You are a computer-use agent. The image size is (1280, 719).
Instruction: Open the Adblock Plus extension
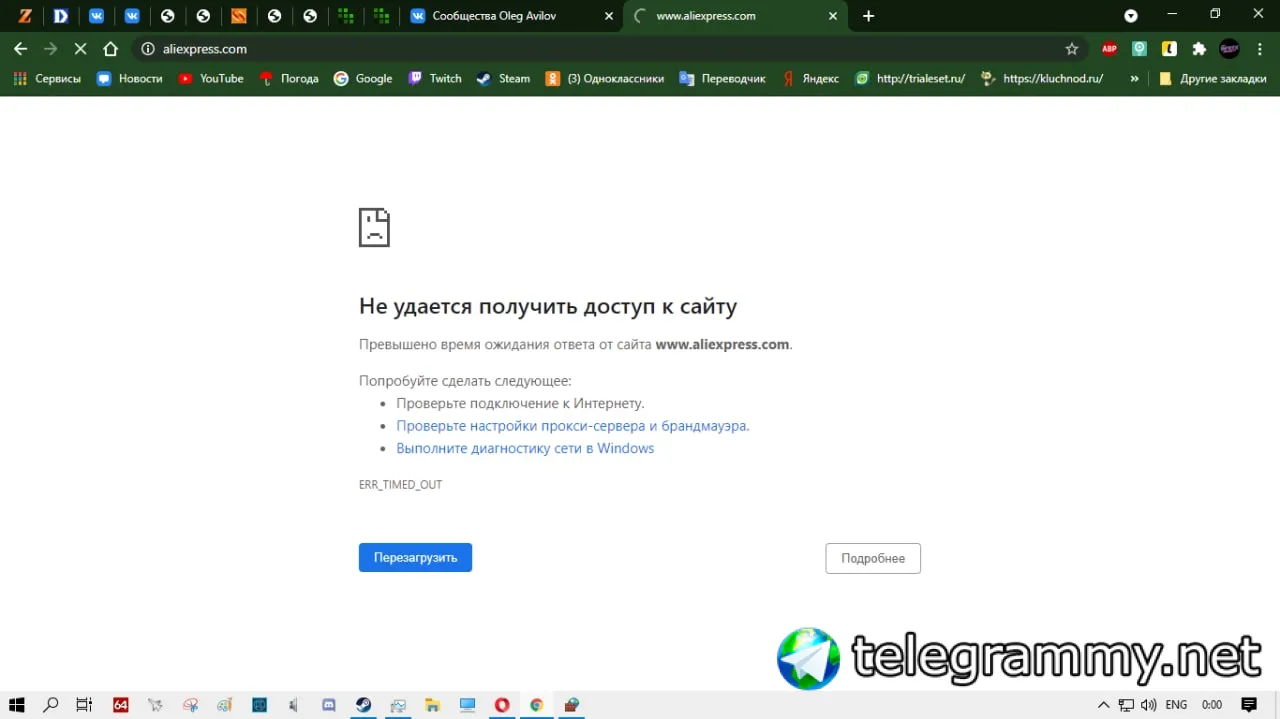1109,48
